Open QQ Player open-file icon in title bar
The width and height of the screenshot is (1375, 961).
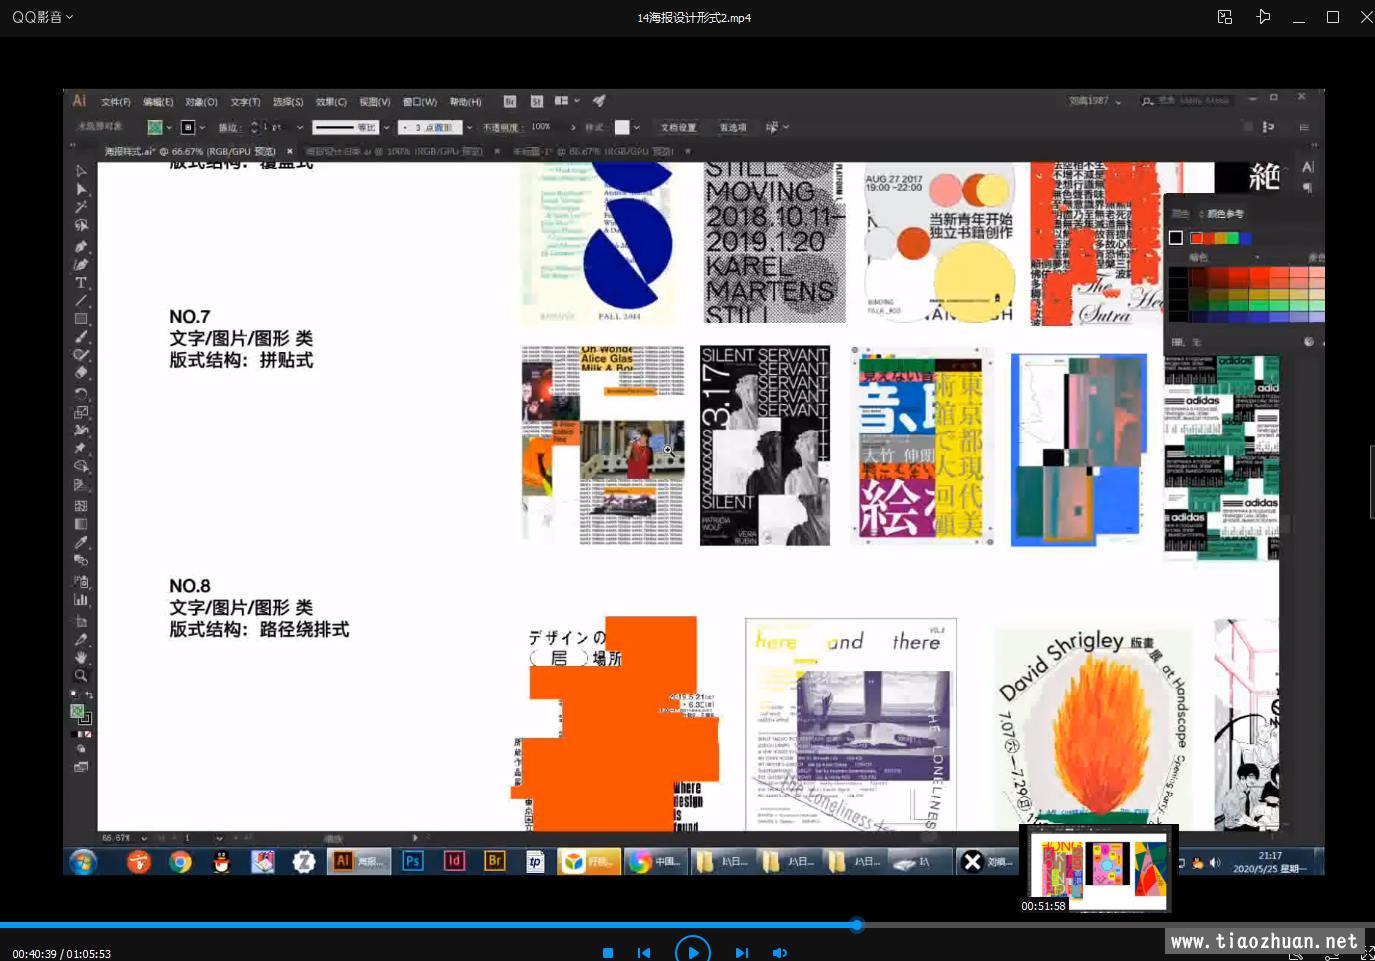click(x=1225, y=17)
